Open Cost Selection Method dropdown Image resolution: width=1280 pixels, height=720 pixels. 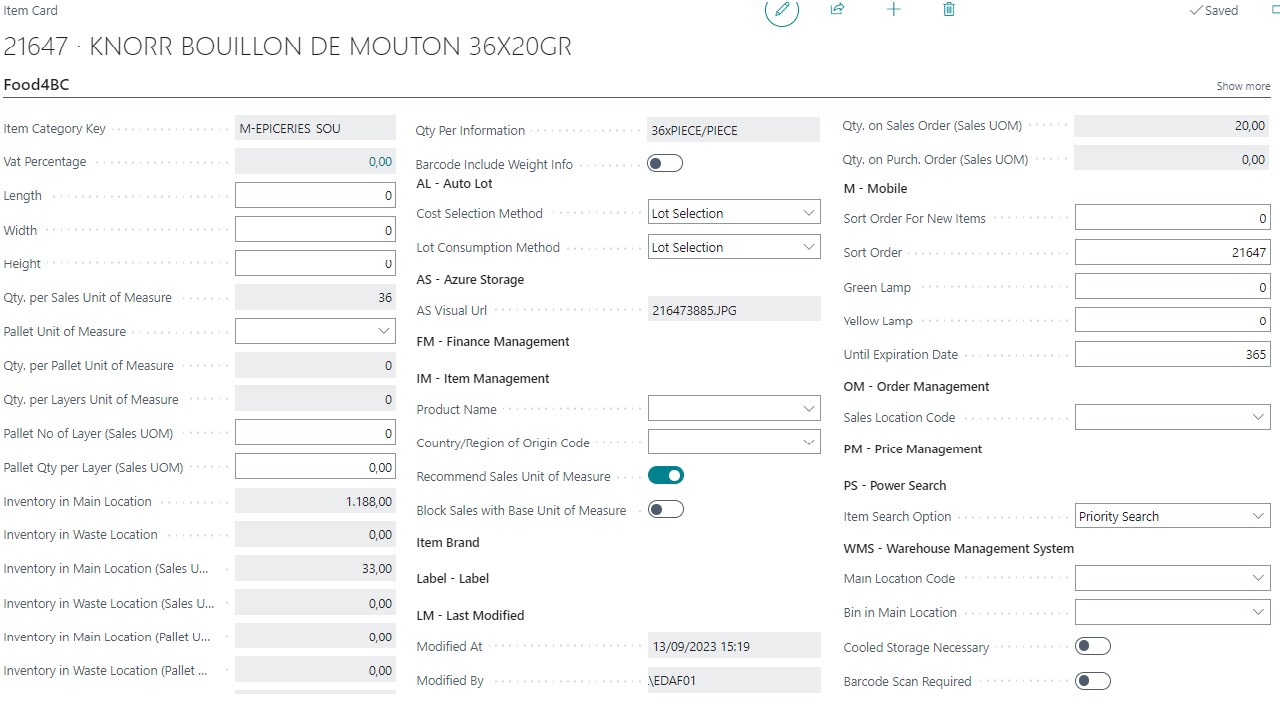[x=809, y=213]
